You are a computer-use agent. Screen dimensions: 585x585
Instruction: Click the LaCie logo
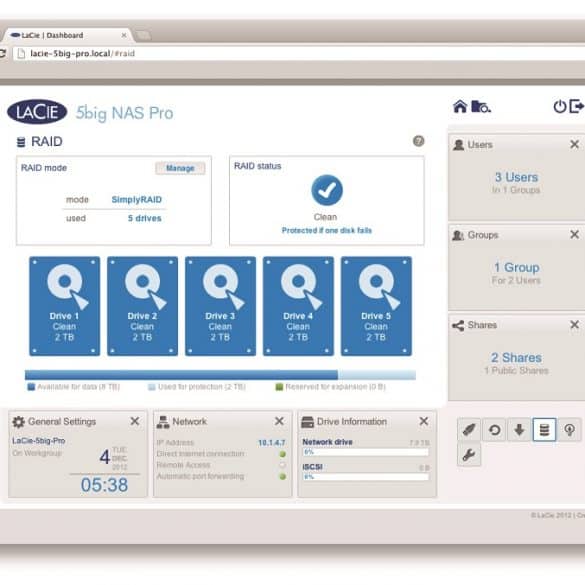point(37,112)
